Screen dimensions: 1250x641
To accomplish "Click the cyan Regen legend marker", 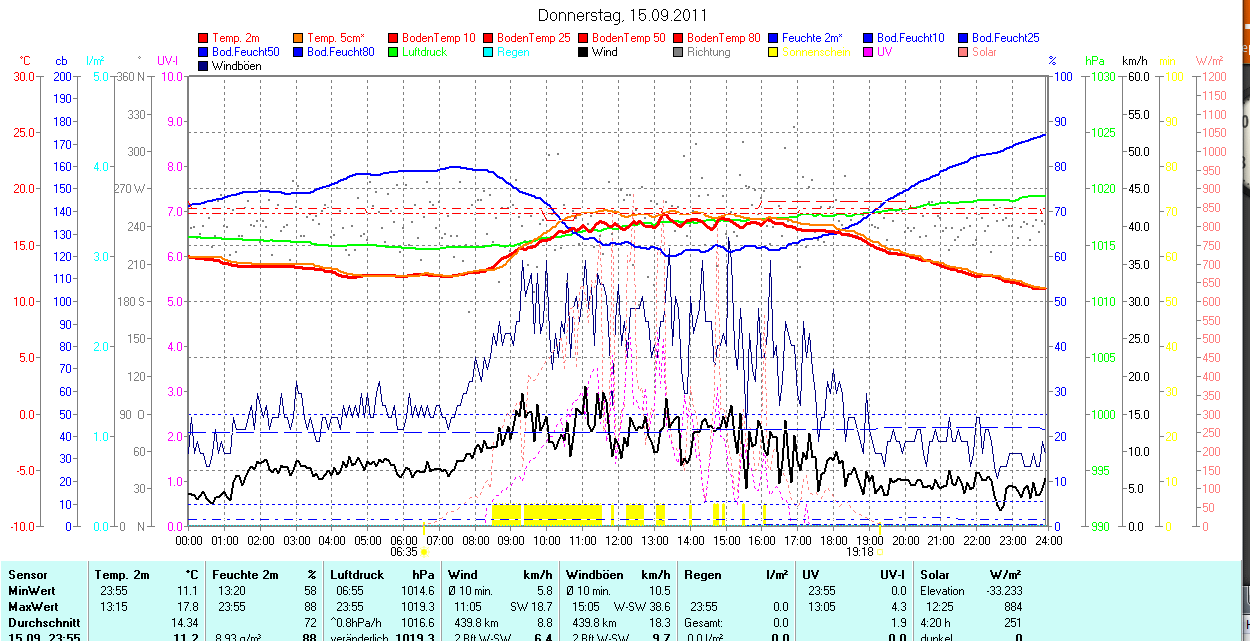I will [x=489, y=52].
